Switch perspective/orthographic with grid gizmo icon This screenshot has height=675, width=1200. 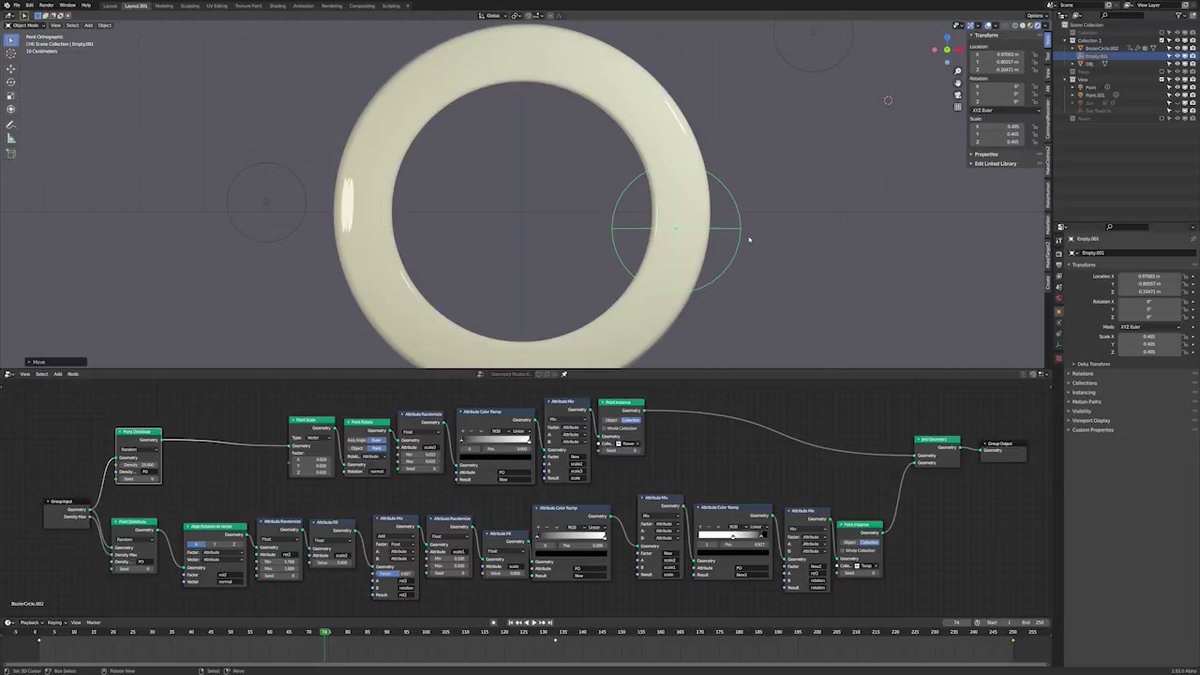tap(957, 107)
